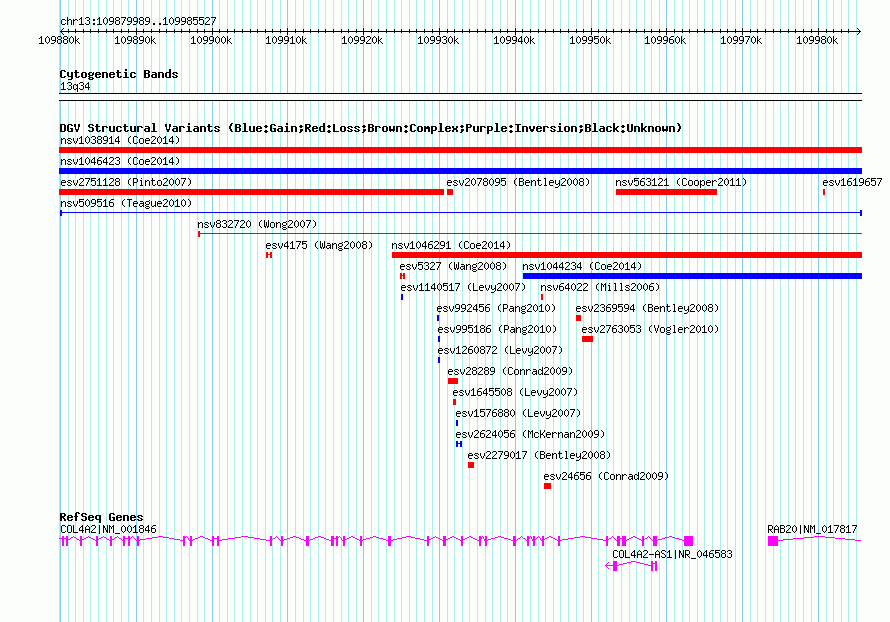Select the esv2751128 (Pinto2007) red bar
Screen dimensions: 890x622
(x=251, y=192)
